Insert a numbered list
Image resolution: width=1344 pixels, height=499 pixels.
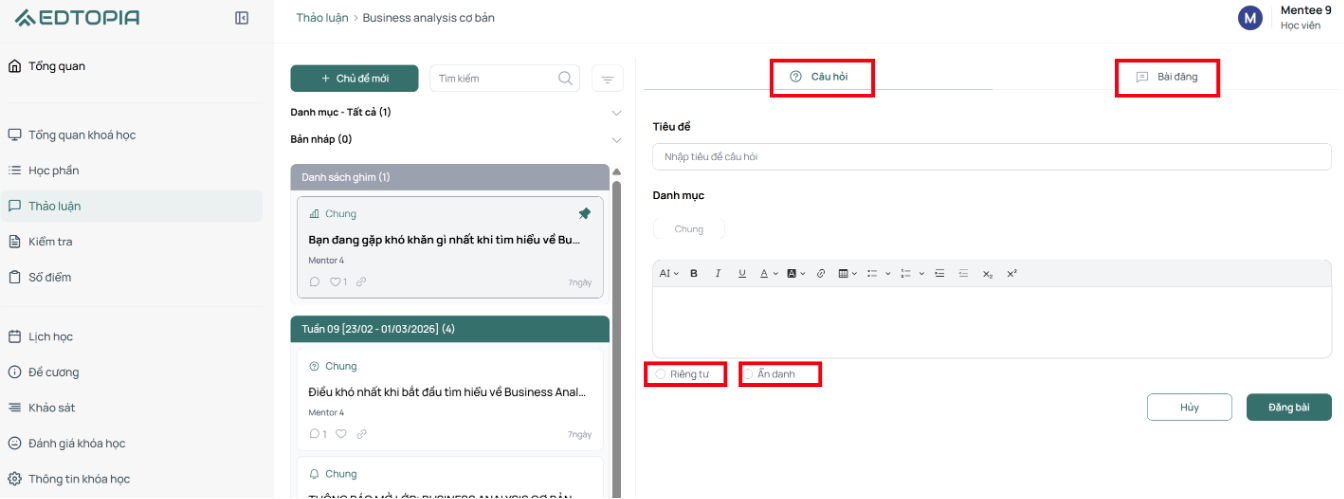(x=906, y=273)
